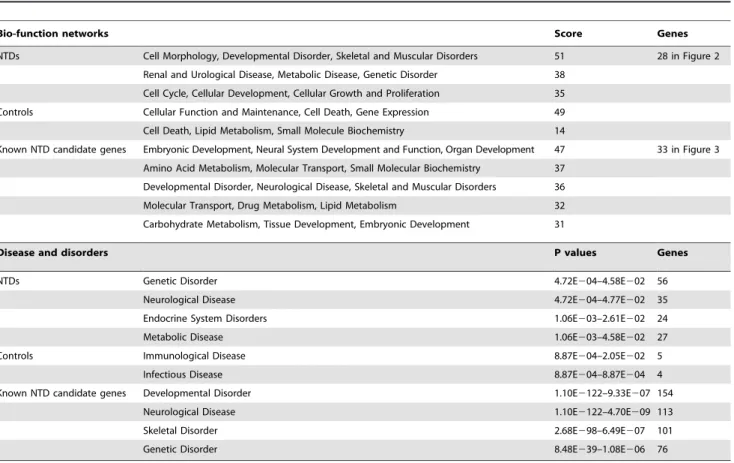
Task: Click '28 in Figure 2' cell
Action: 688,56
